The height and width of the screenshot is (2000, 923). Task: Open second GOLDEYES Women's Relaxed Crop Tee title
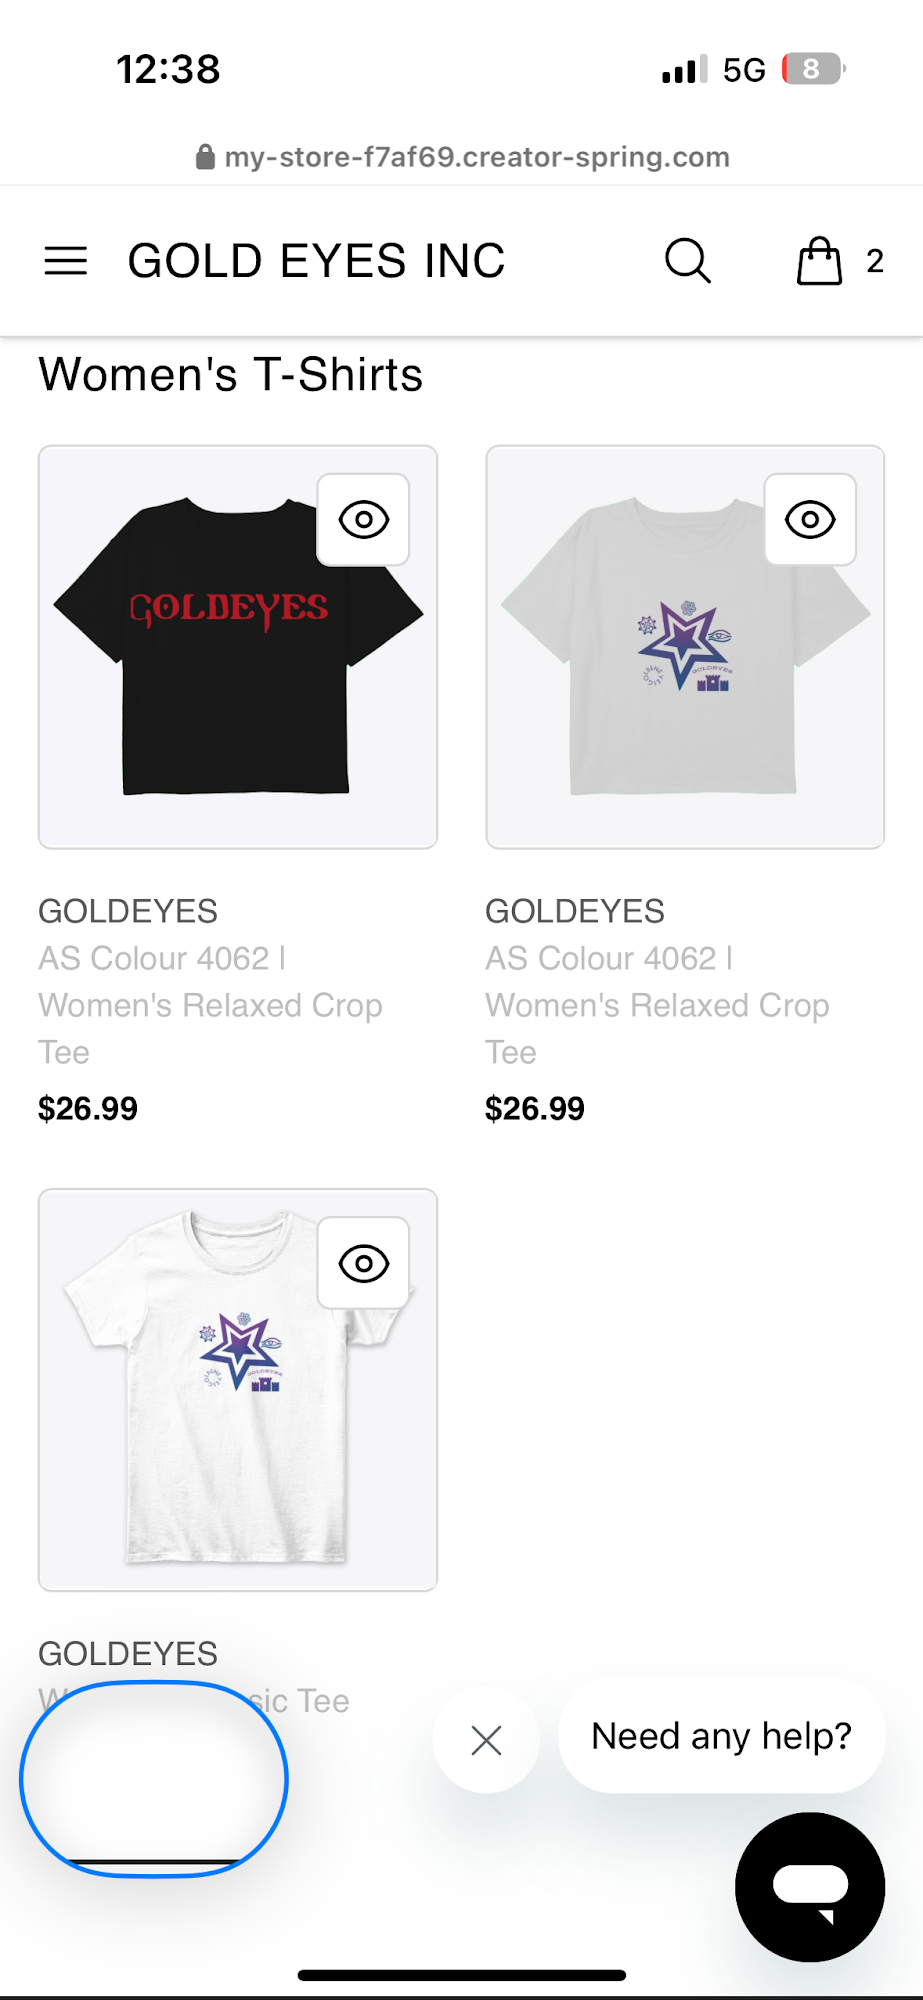tap(657, 982)
